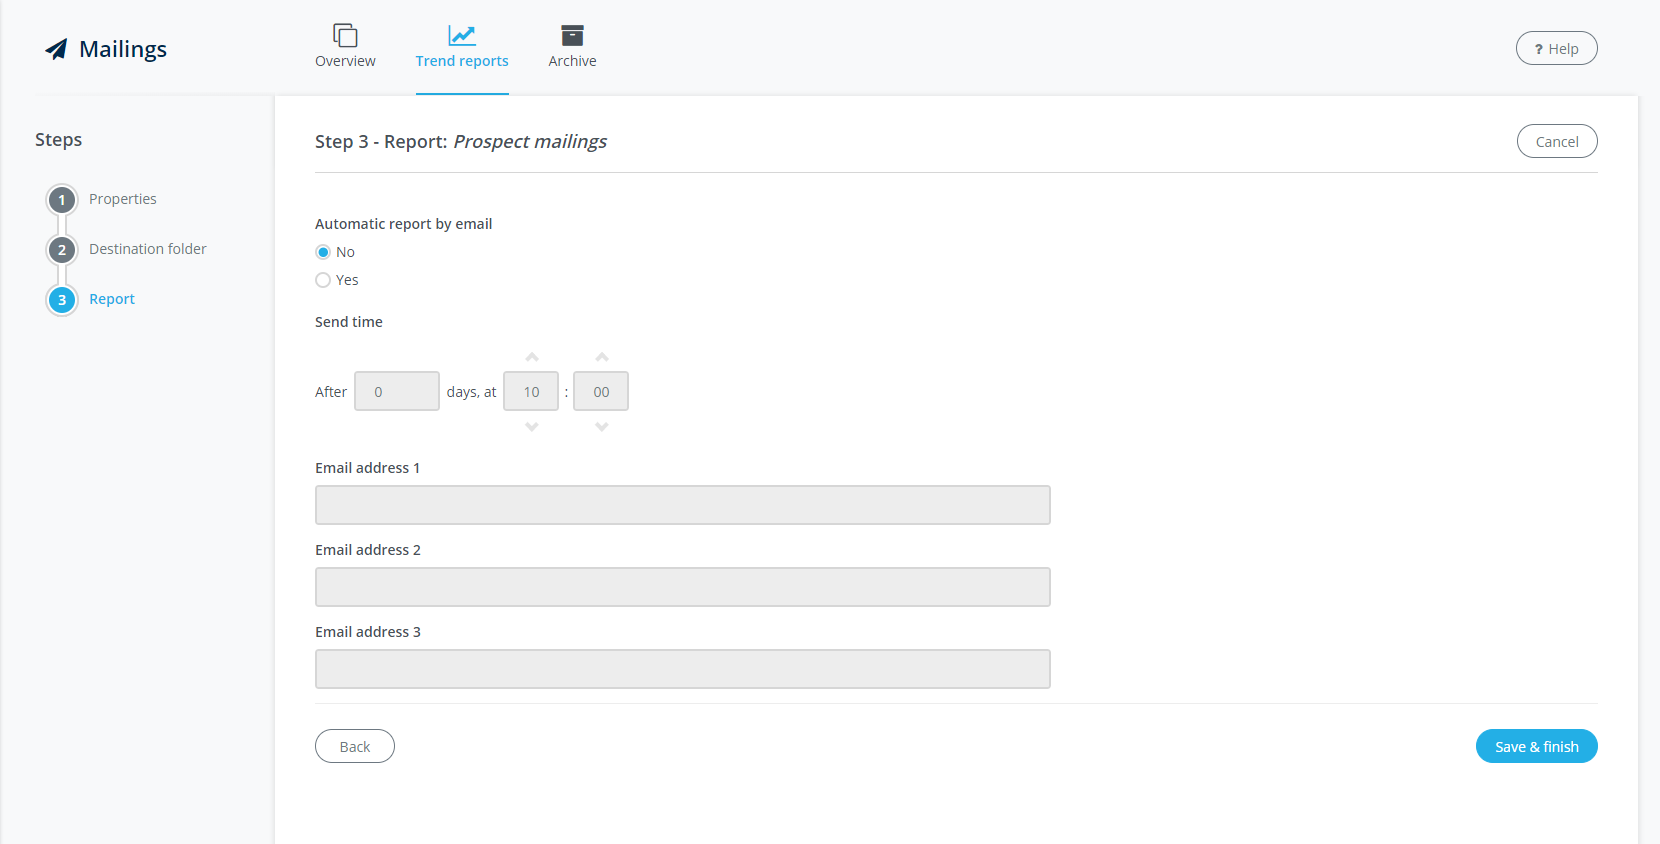Click step 1 circle icon for Properties

pos(62,200)
